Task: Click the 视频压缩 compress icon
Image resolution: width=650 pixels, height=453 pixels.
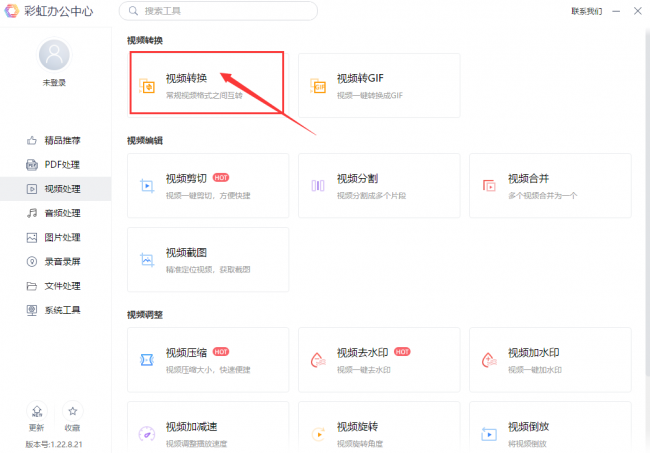Action: pos(147,360)
